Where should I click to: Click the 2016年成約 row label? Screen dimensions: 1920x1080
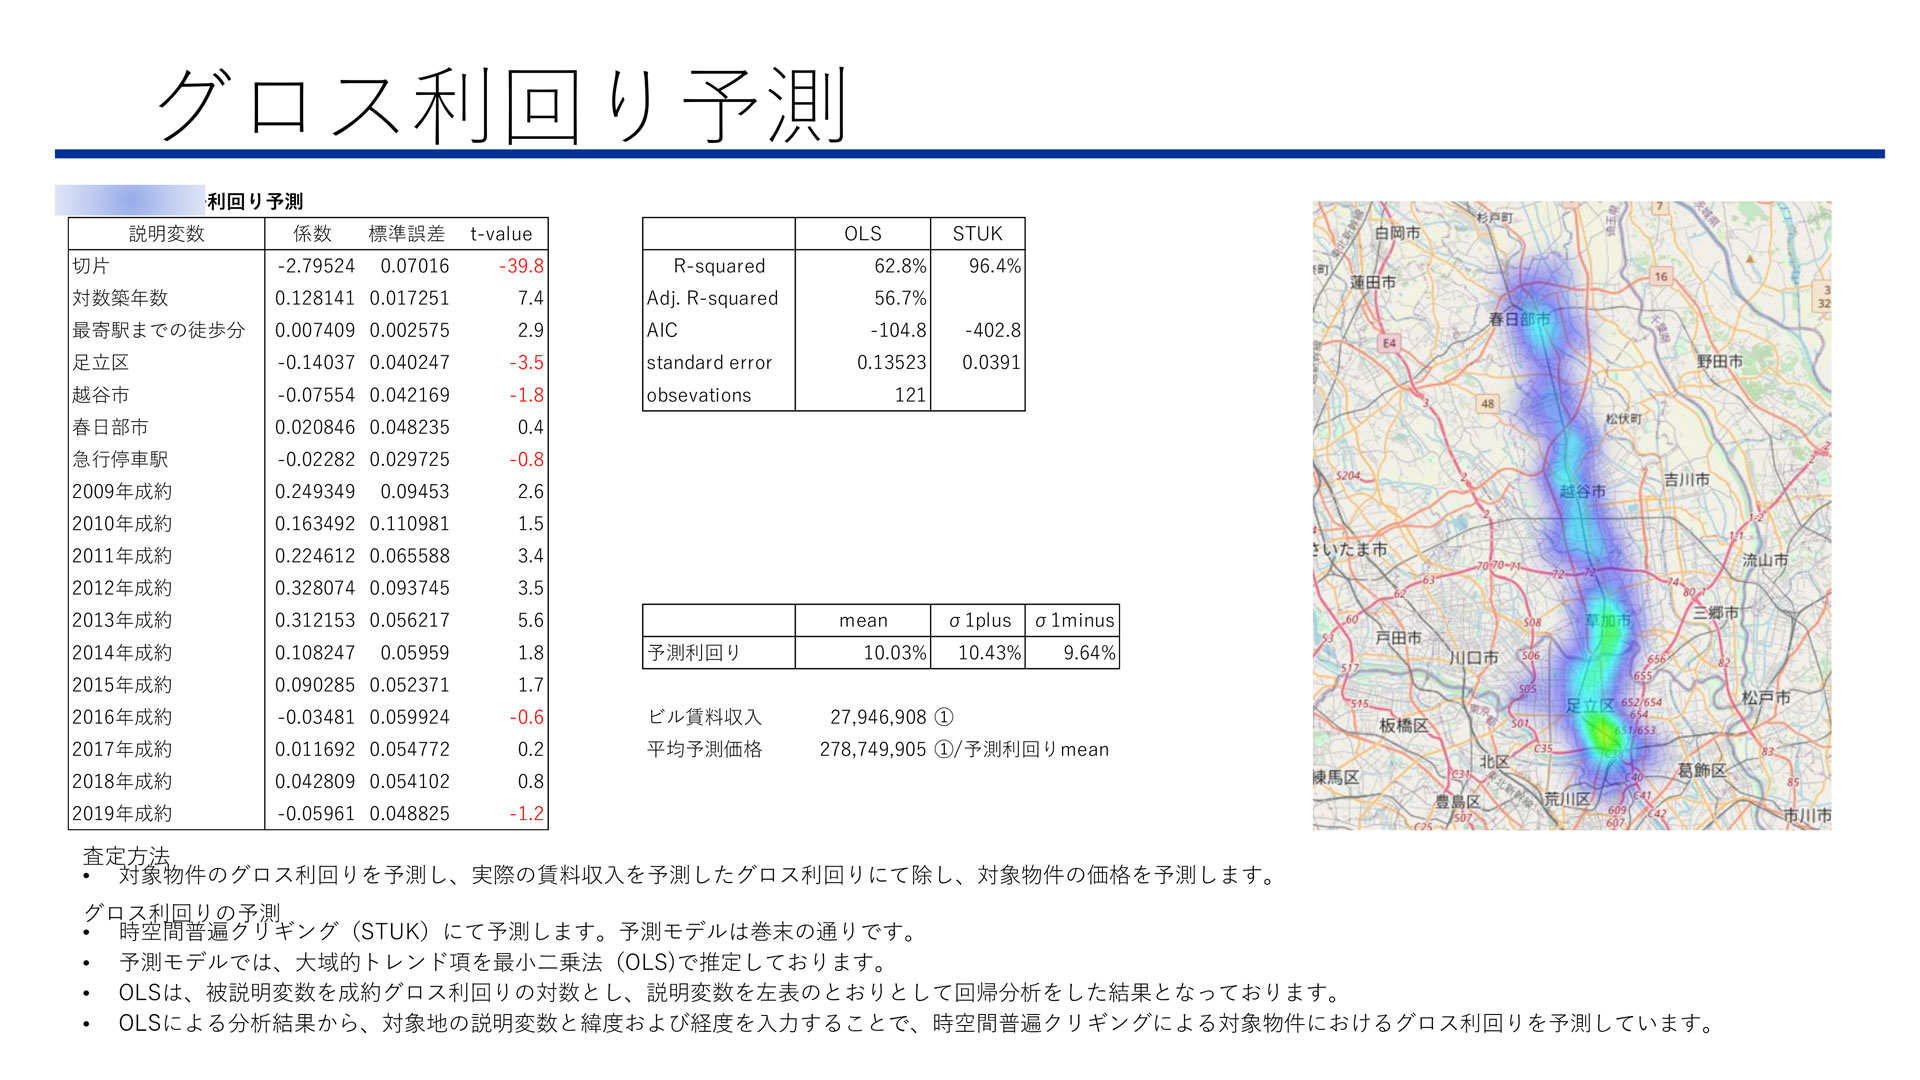click(x=122, y=717)
